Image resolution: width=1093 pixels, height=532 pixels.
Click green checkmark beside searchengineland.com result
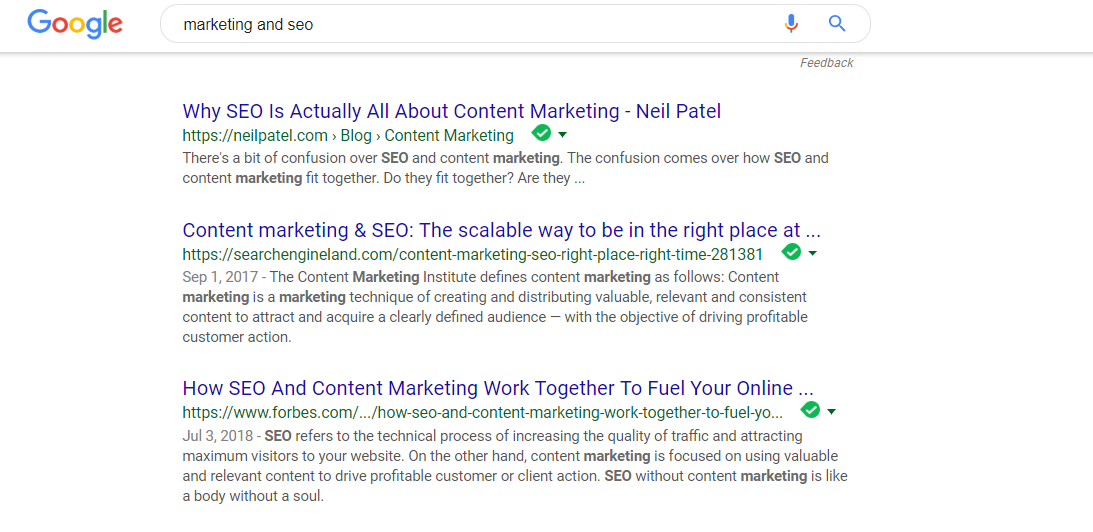791,252
